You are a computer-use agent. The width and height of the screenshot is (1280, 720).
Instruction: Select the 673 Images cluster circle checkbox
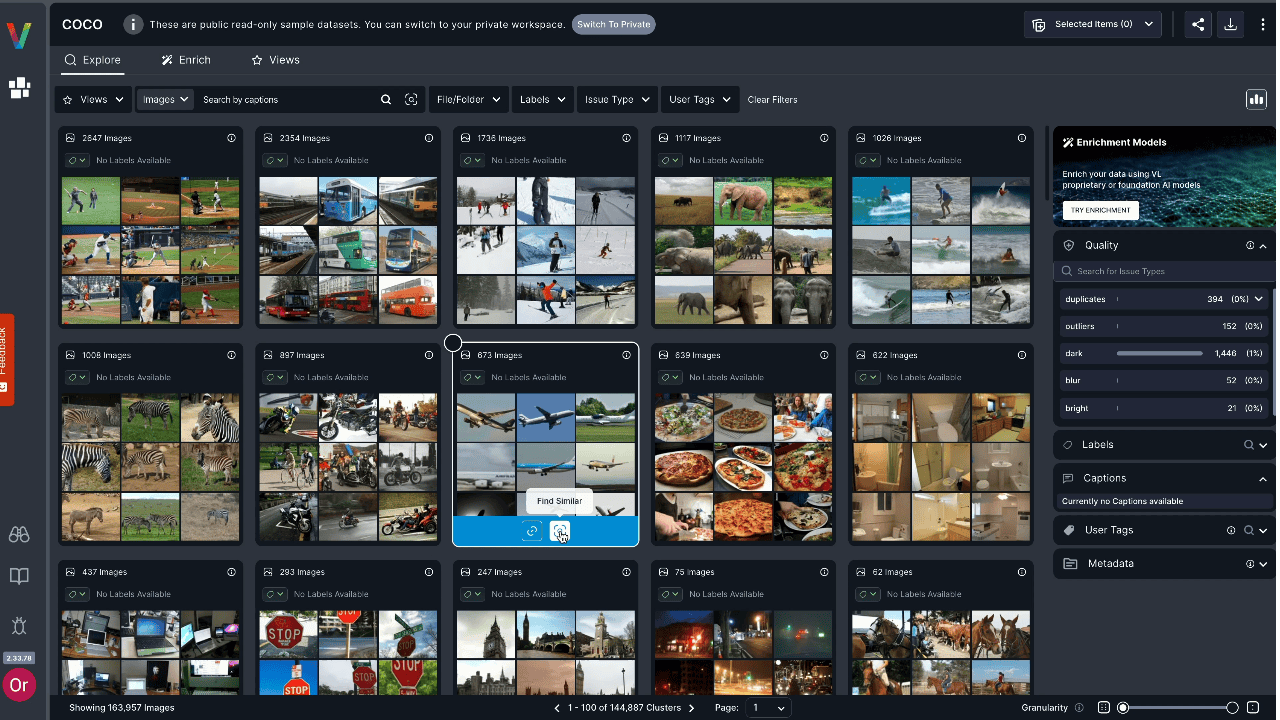pos(453,343)
